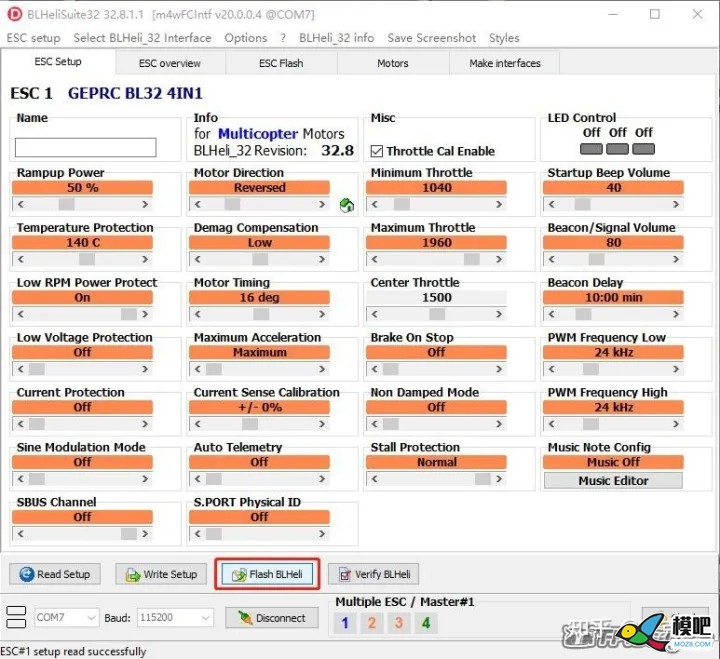This screenshot has width=720, height=659.
Task: Increase Minimum Throttle with right arrow
Action: coord(499,204)
